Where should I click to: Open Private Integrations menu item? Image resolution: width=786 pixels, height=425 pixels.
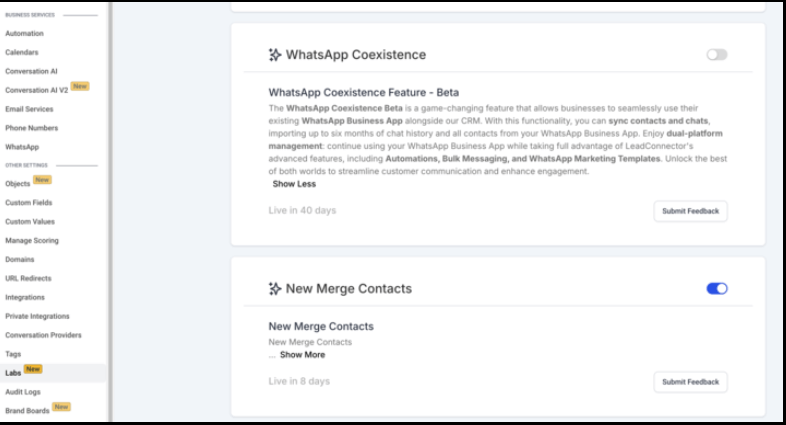[x=38, y=316]
